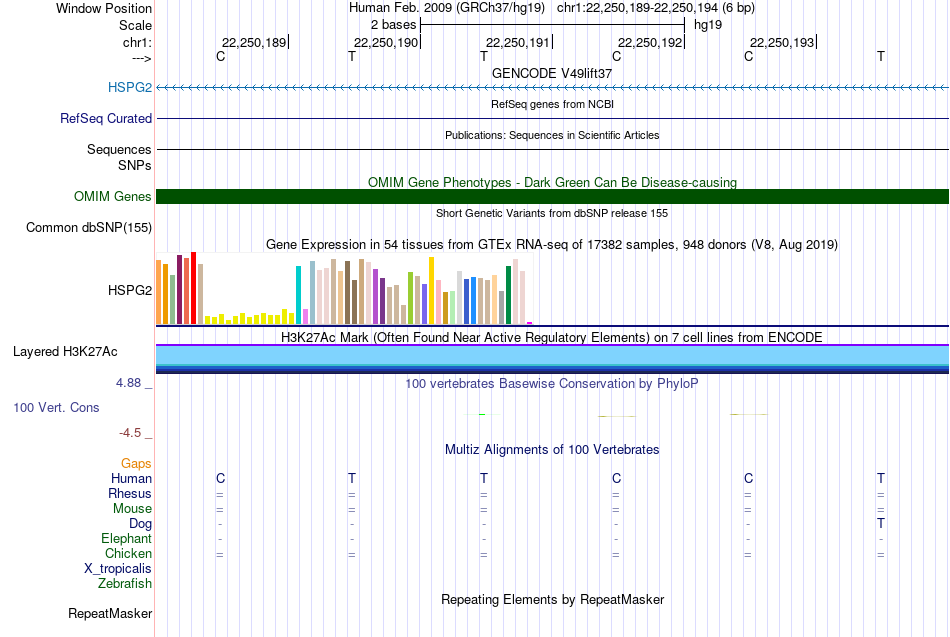Click the dark green OMIM Genes bar

(x=552, y=196)
